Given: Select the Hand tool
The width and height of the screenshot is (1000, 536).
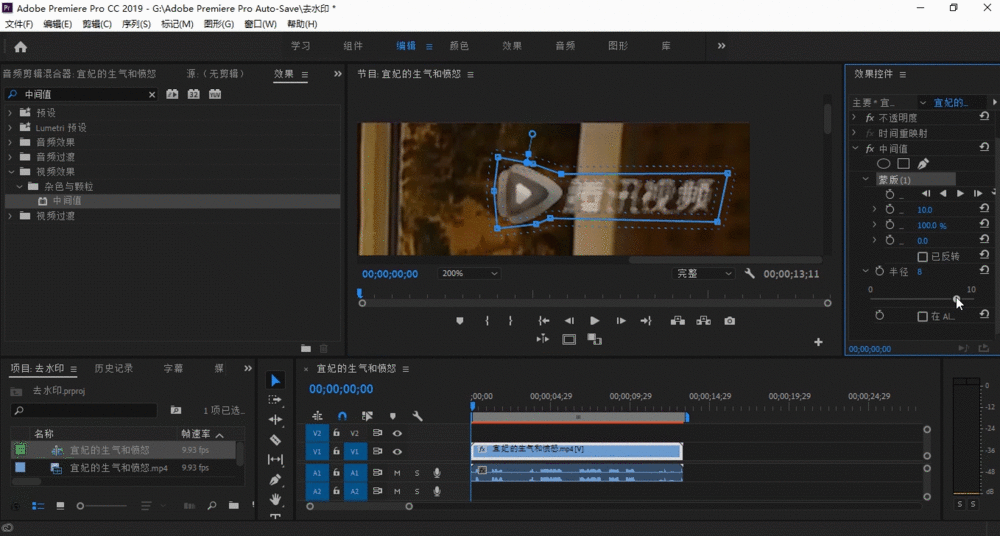Looking at the screenshot, I should point(275,498).
